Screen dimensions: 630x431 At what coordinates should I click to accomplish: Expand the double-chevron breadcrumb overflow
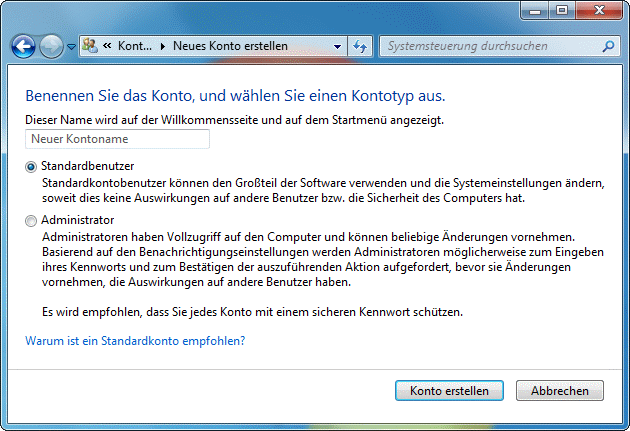point(106,46)
